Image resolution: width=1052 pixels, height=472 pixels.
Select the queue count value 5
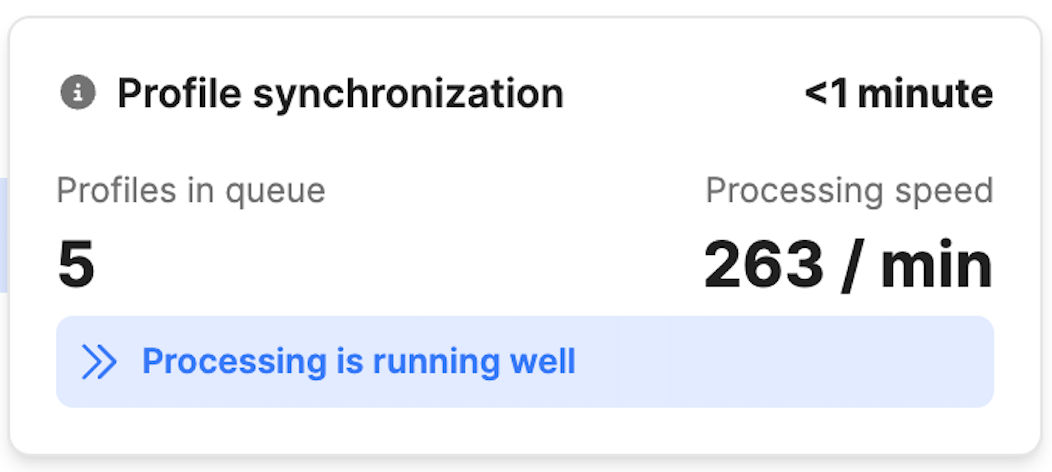pyautogui.click(x=76, y=264)
